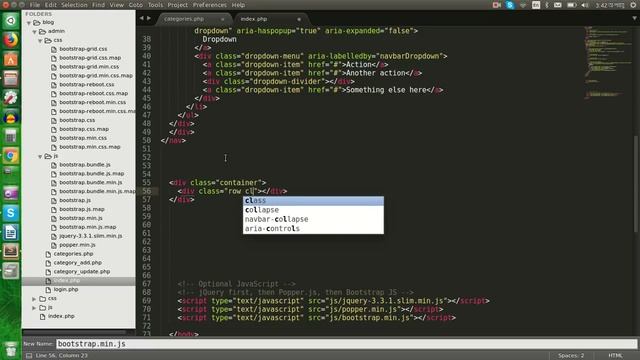Open the Goto menu
Image resolution: width=640 pixels, height=360 pixels.
coord(136,5)
